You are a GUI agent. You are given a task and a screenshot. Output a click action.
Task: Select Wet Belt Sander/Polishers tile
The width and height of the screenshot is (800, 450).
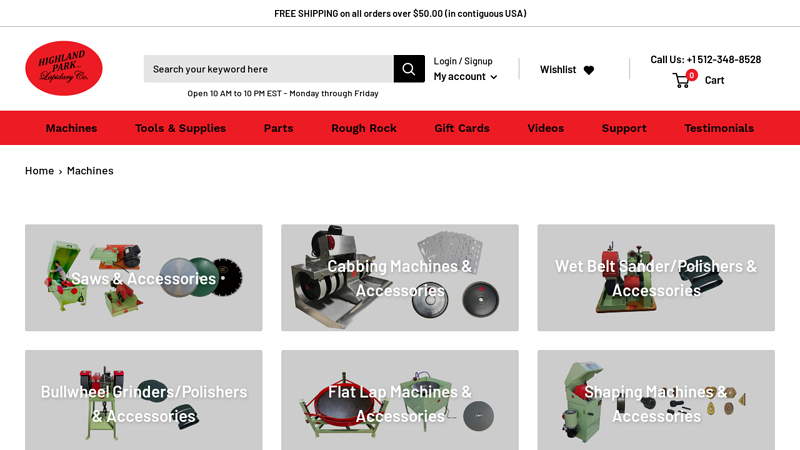tap(656, 278)
